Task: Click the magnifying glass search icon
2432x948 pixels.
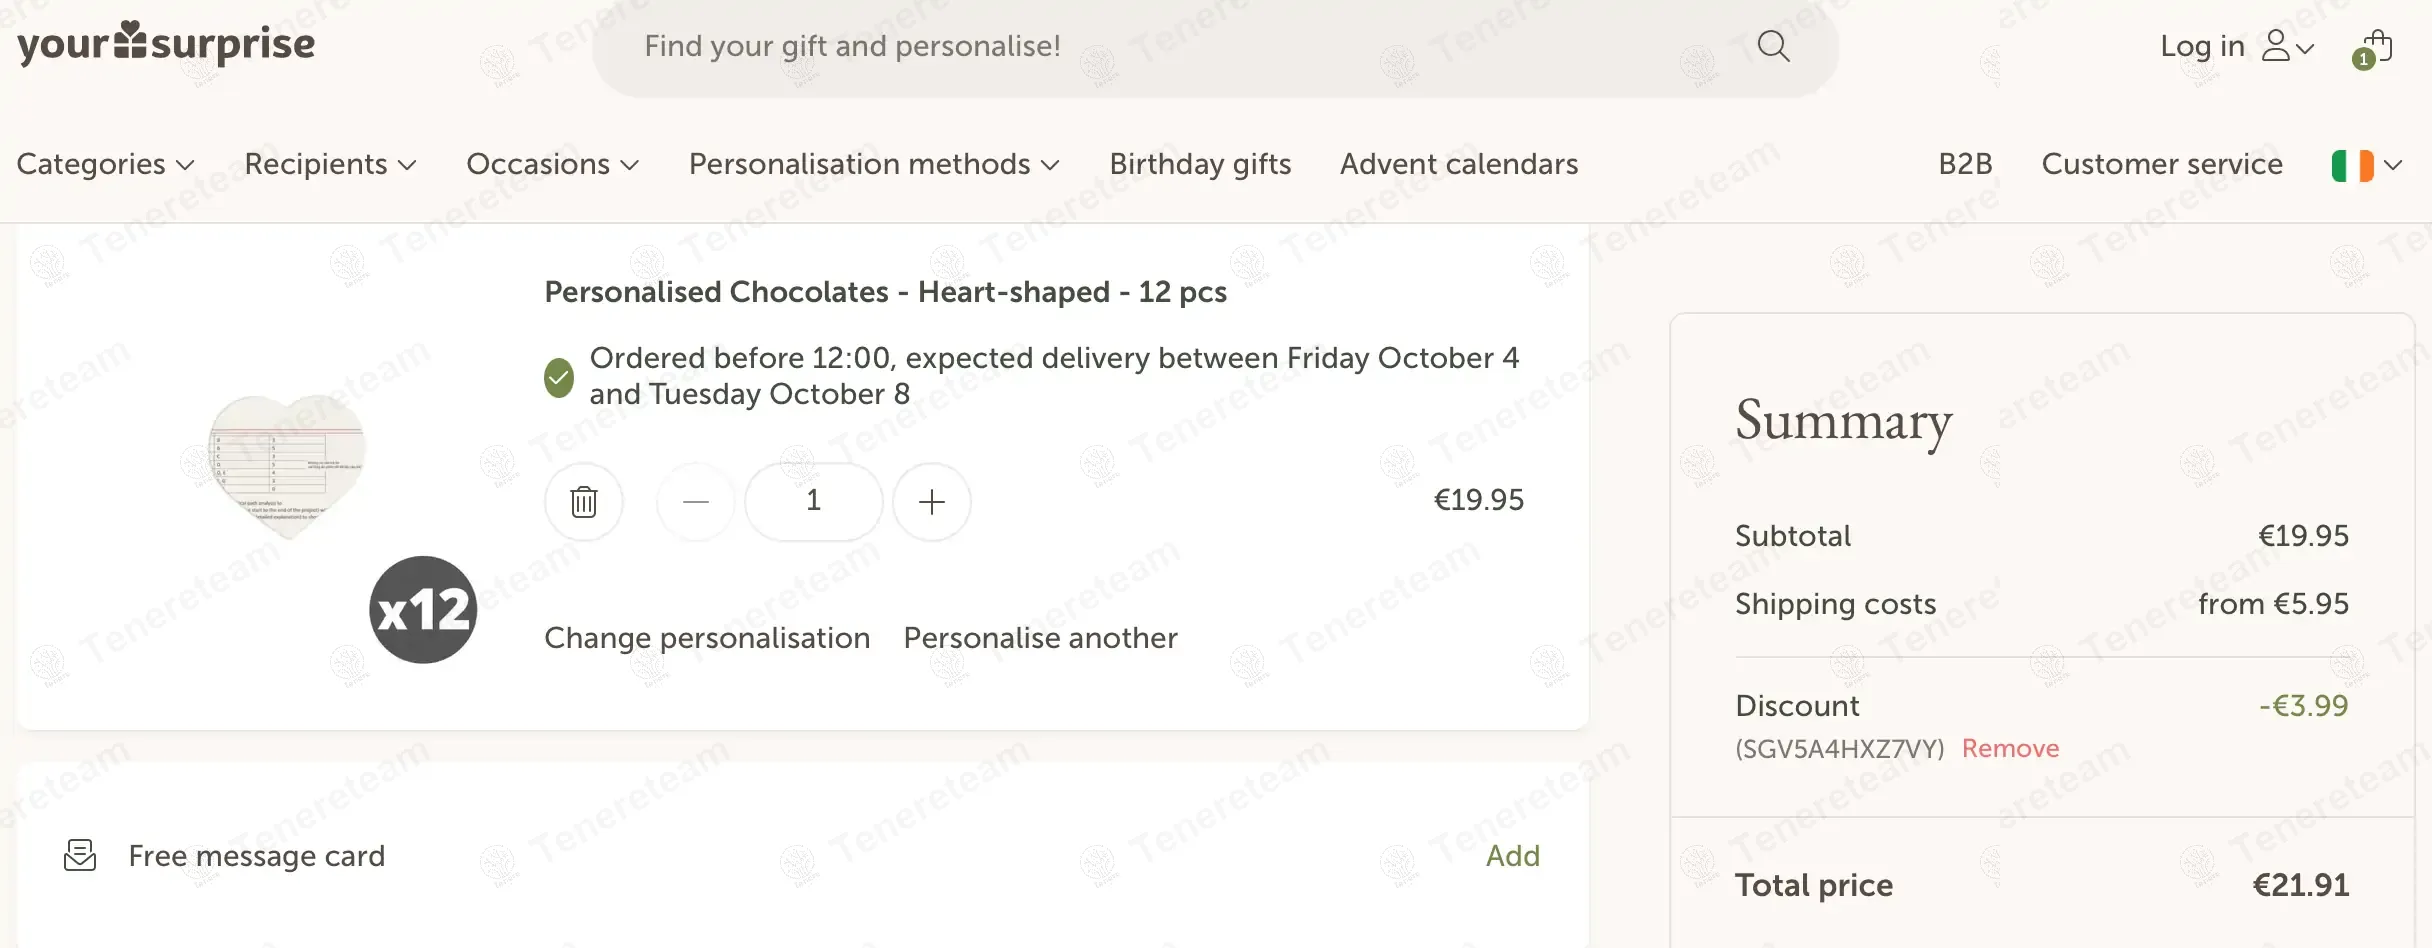Action: 1773,46
